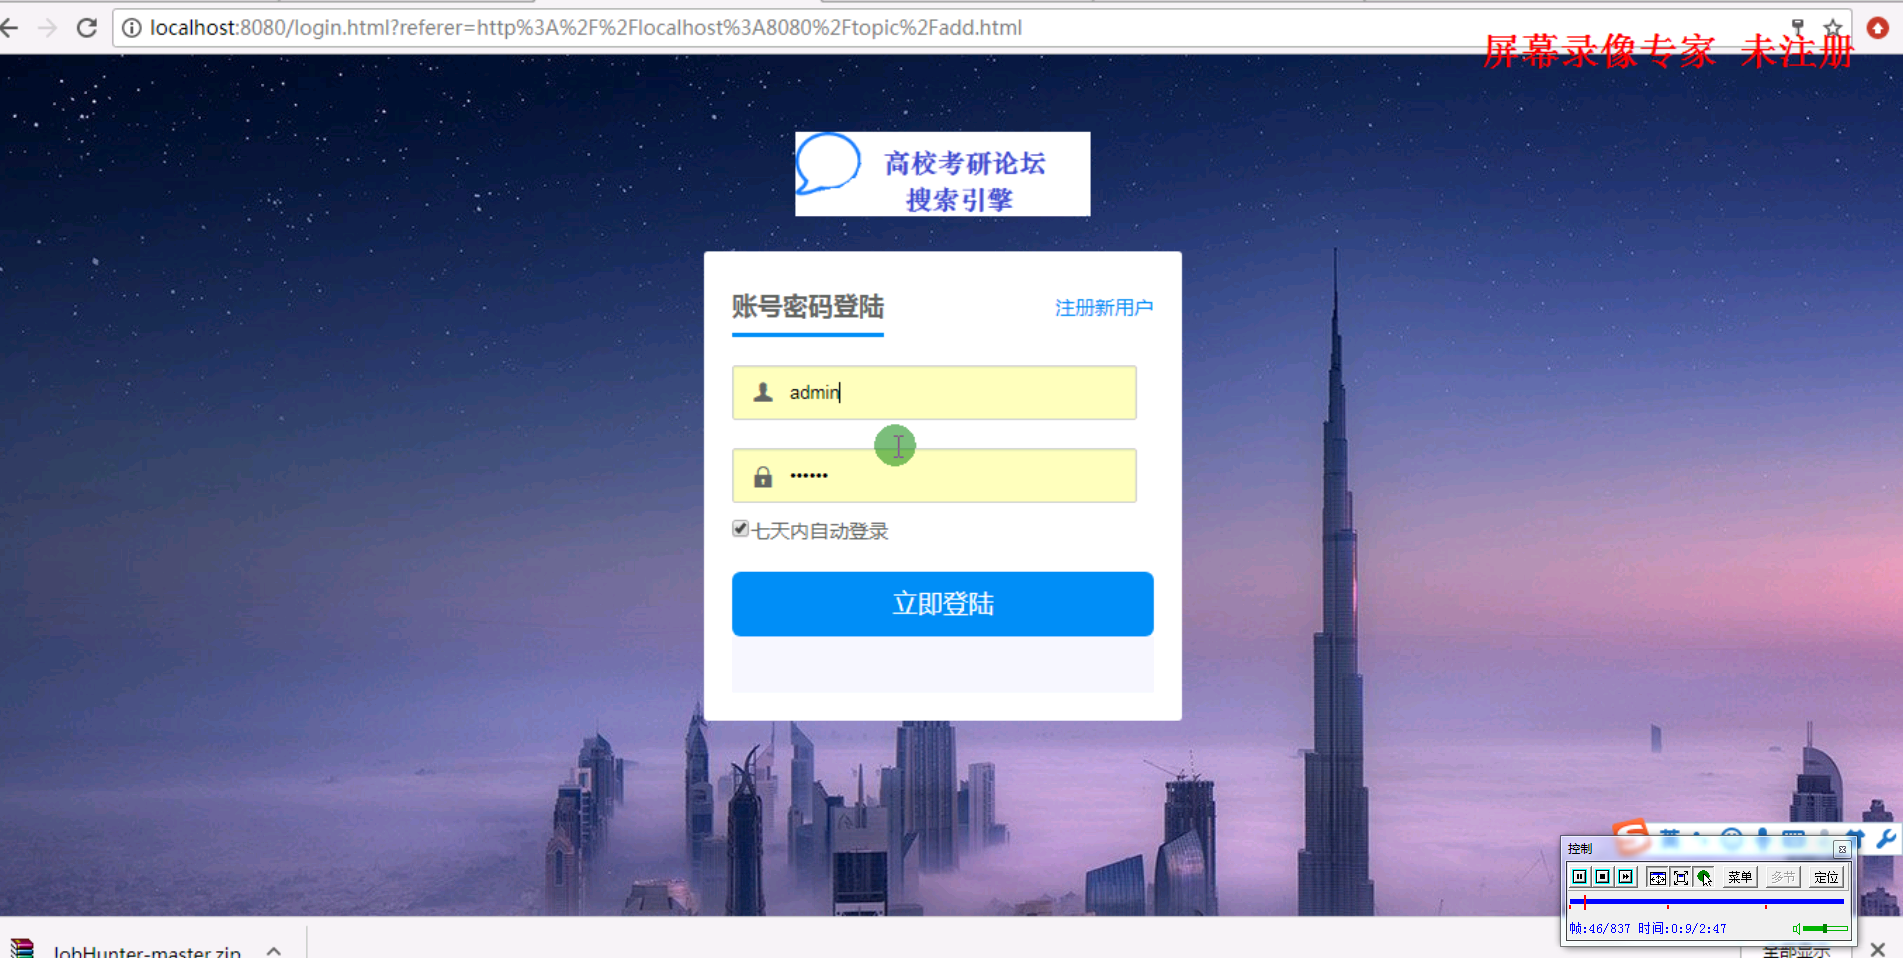Adjust the green volume slider
Viewport: 1903px width, 958px height.
point(1825,929)
